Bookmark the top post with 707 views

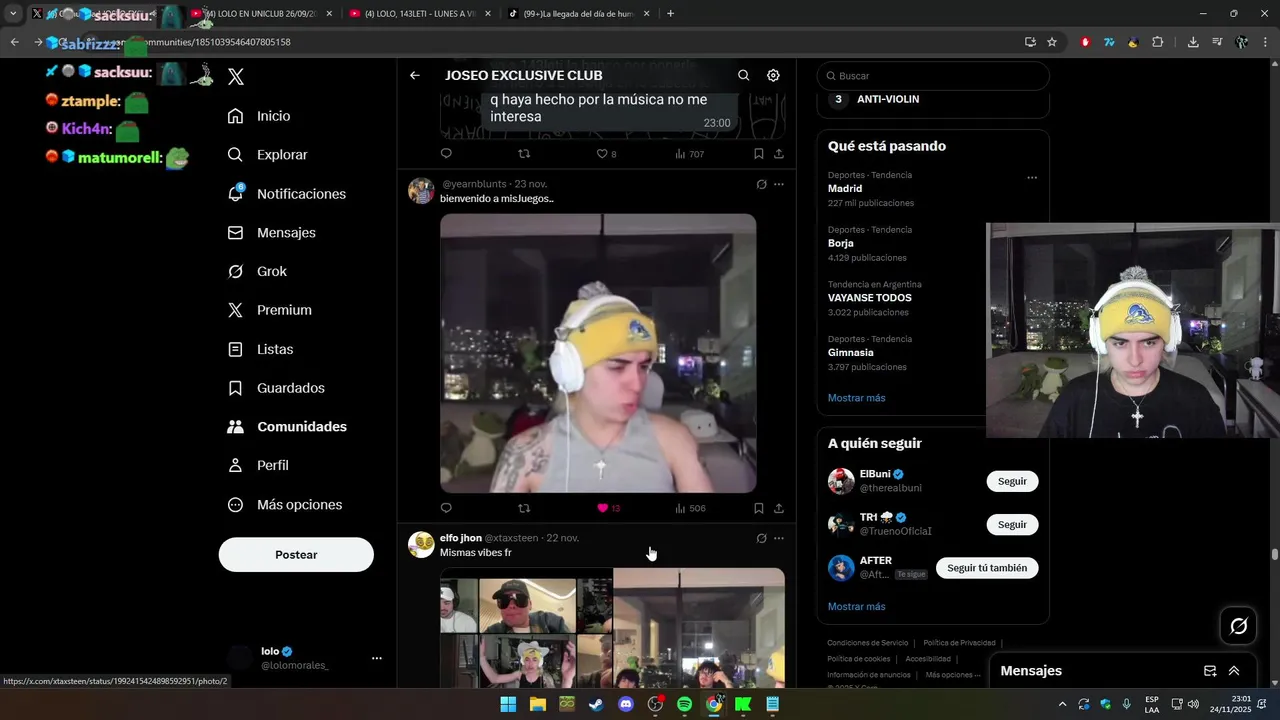pyautogui.click(x=759, y=154)
